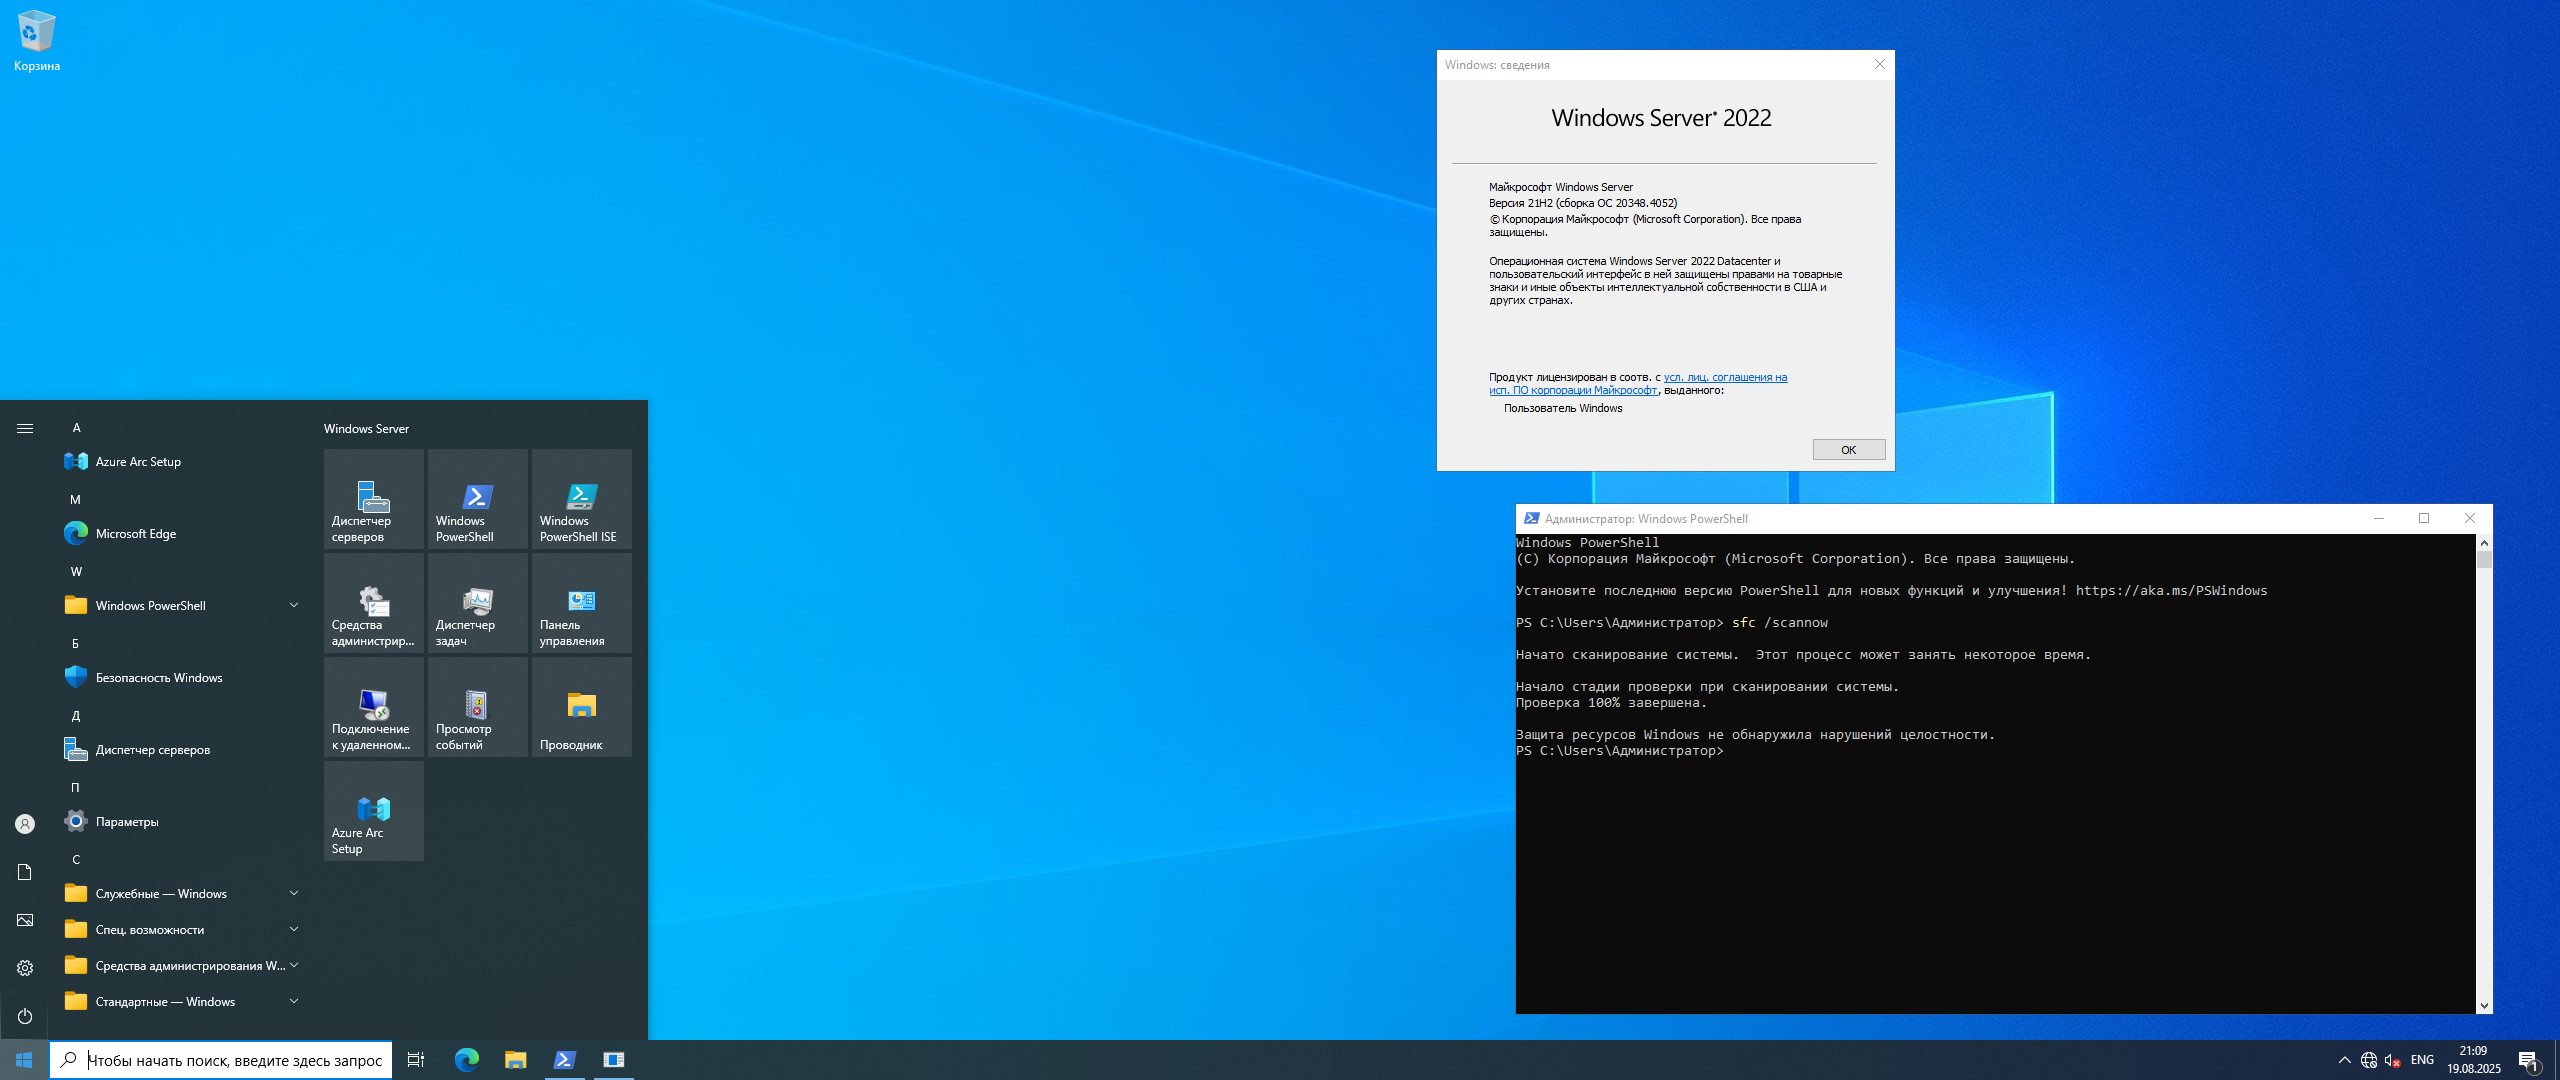This screenshot has height=1080, width=2560.
Task: Switch to the winver taskbar icon
Action: (614, 1060)
